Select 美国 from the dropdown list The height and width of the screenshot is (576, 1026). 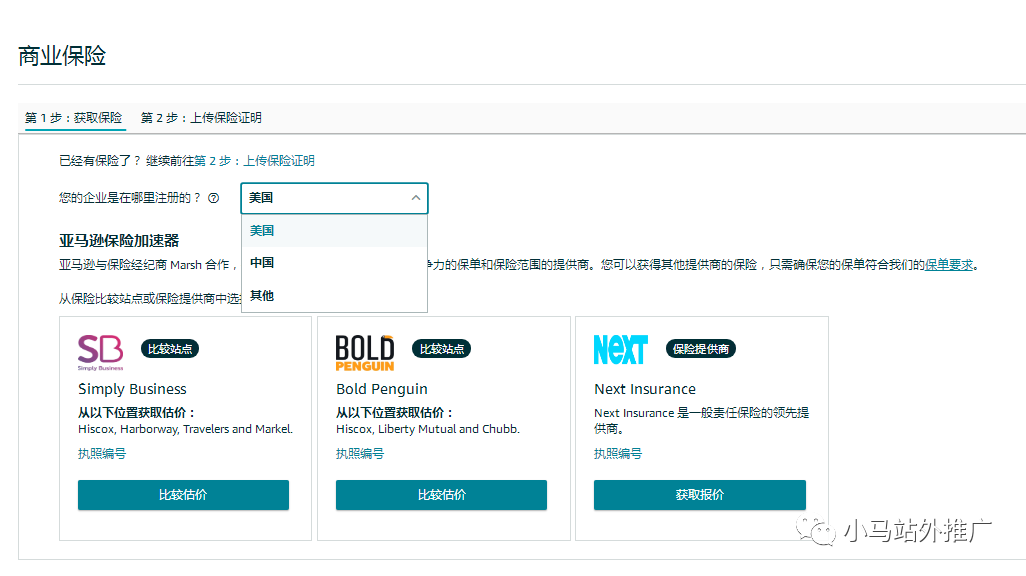click(334, 230)
